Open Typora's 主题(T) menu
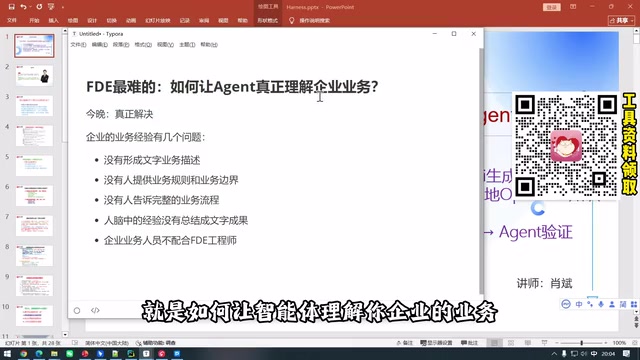 [187, 44]
